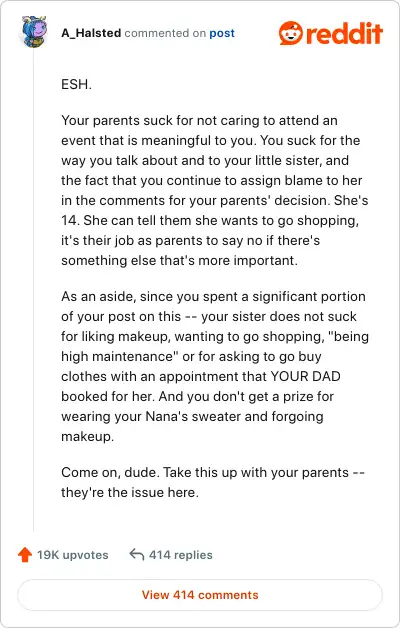Click the "something else that's more important" line
The image size is (400, 628).
[x=179, y=261]
